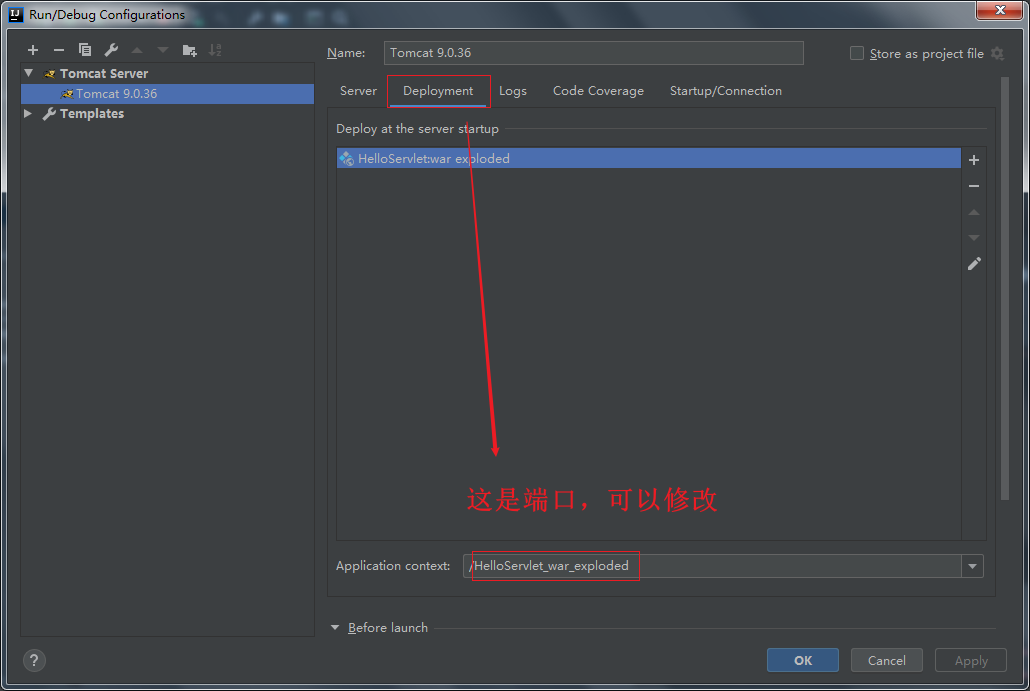Switch to the Server tab
This screenshot has height=691, width=1030.
pyautogui.click(x=358, y=91)
